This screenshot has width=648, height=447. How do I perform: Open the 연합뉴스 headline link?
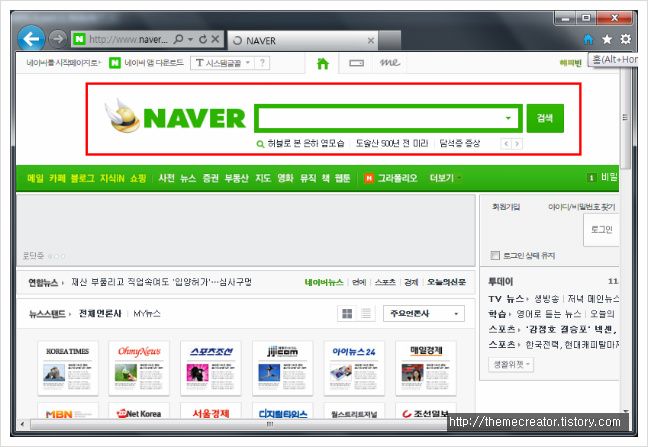pyautogui.click(x=161, y=282)
